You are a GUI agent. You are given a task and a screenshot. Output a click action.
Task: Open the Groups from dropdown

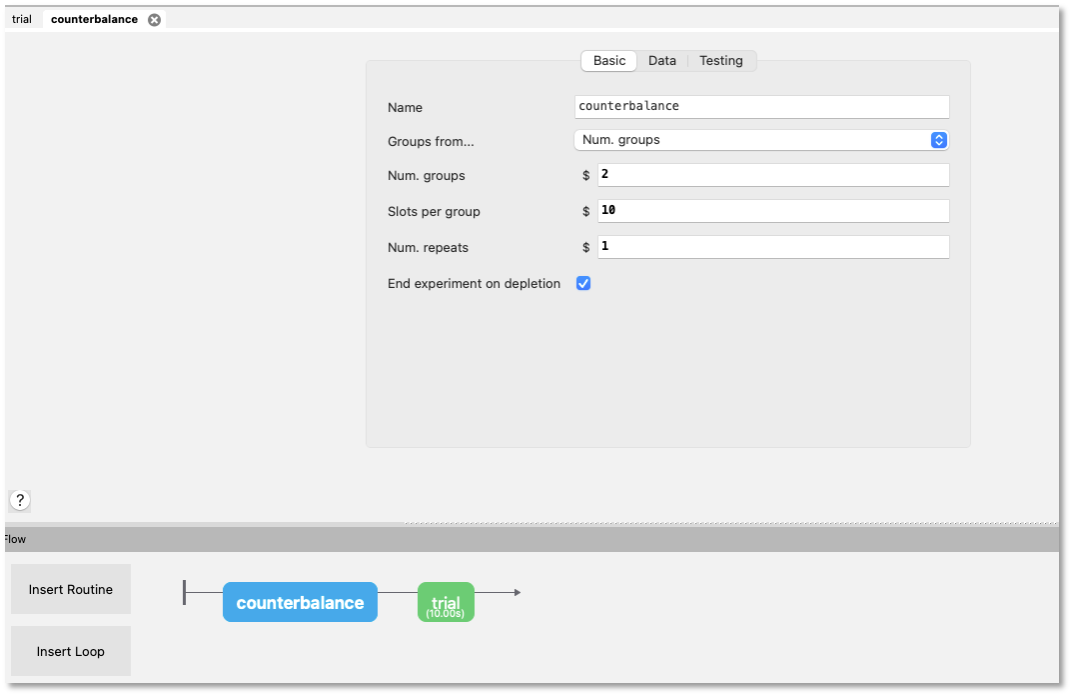pos(761,140)
